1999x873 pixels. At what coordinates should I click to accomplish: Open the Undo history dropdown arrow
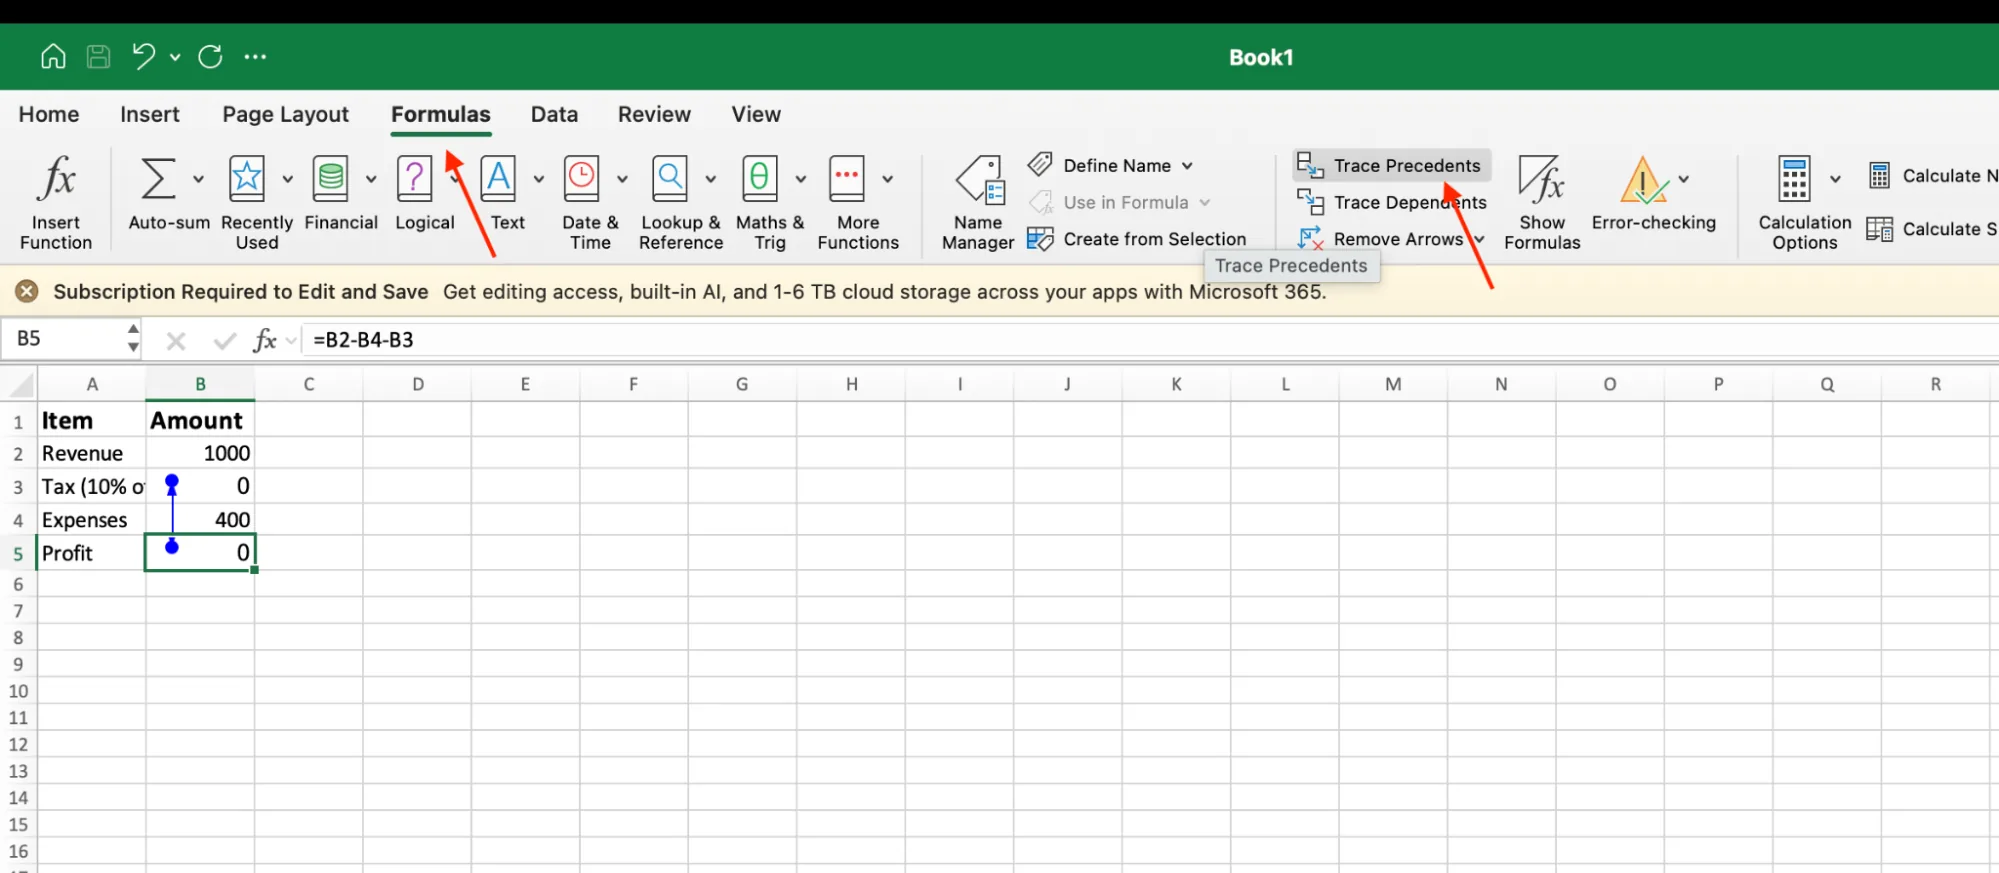(x=175, y=57)
